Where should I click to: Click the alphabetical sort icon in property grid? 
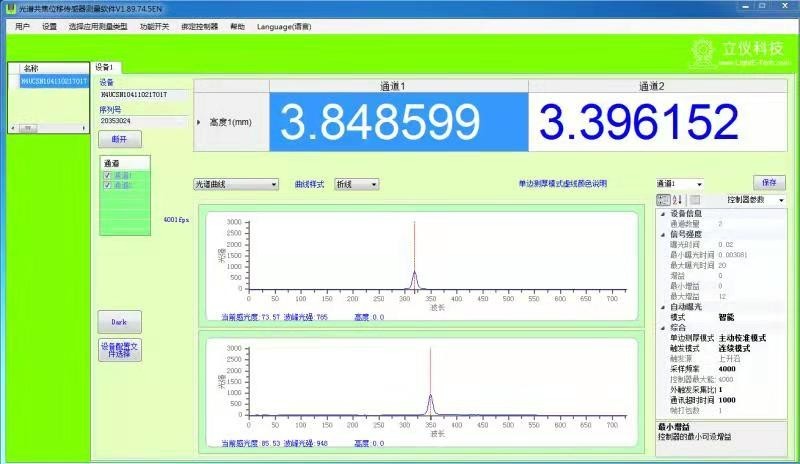point(675,200)
